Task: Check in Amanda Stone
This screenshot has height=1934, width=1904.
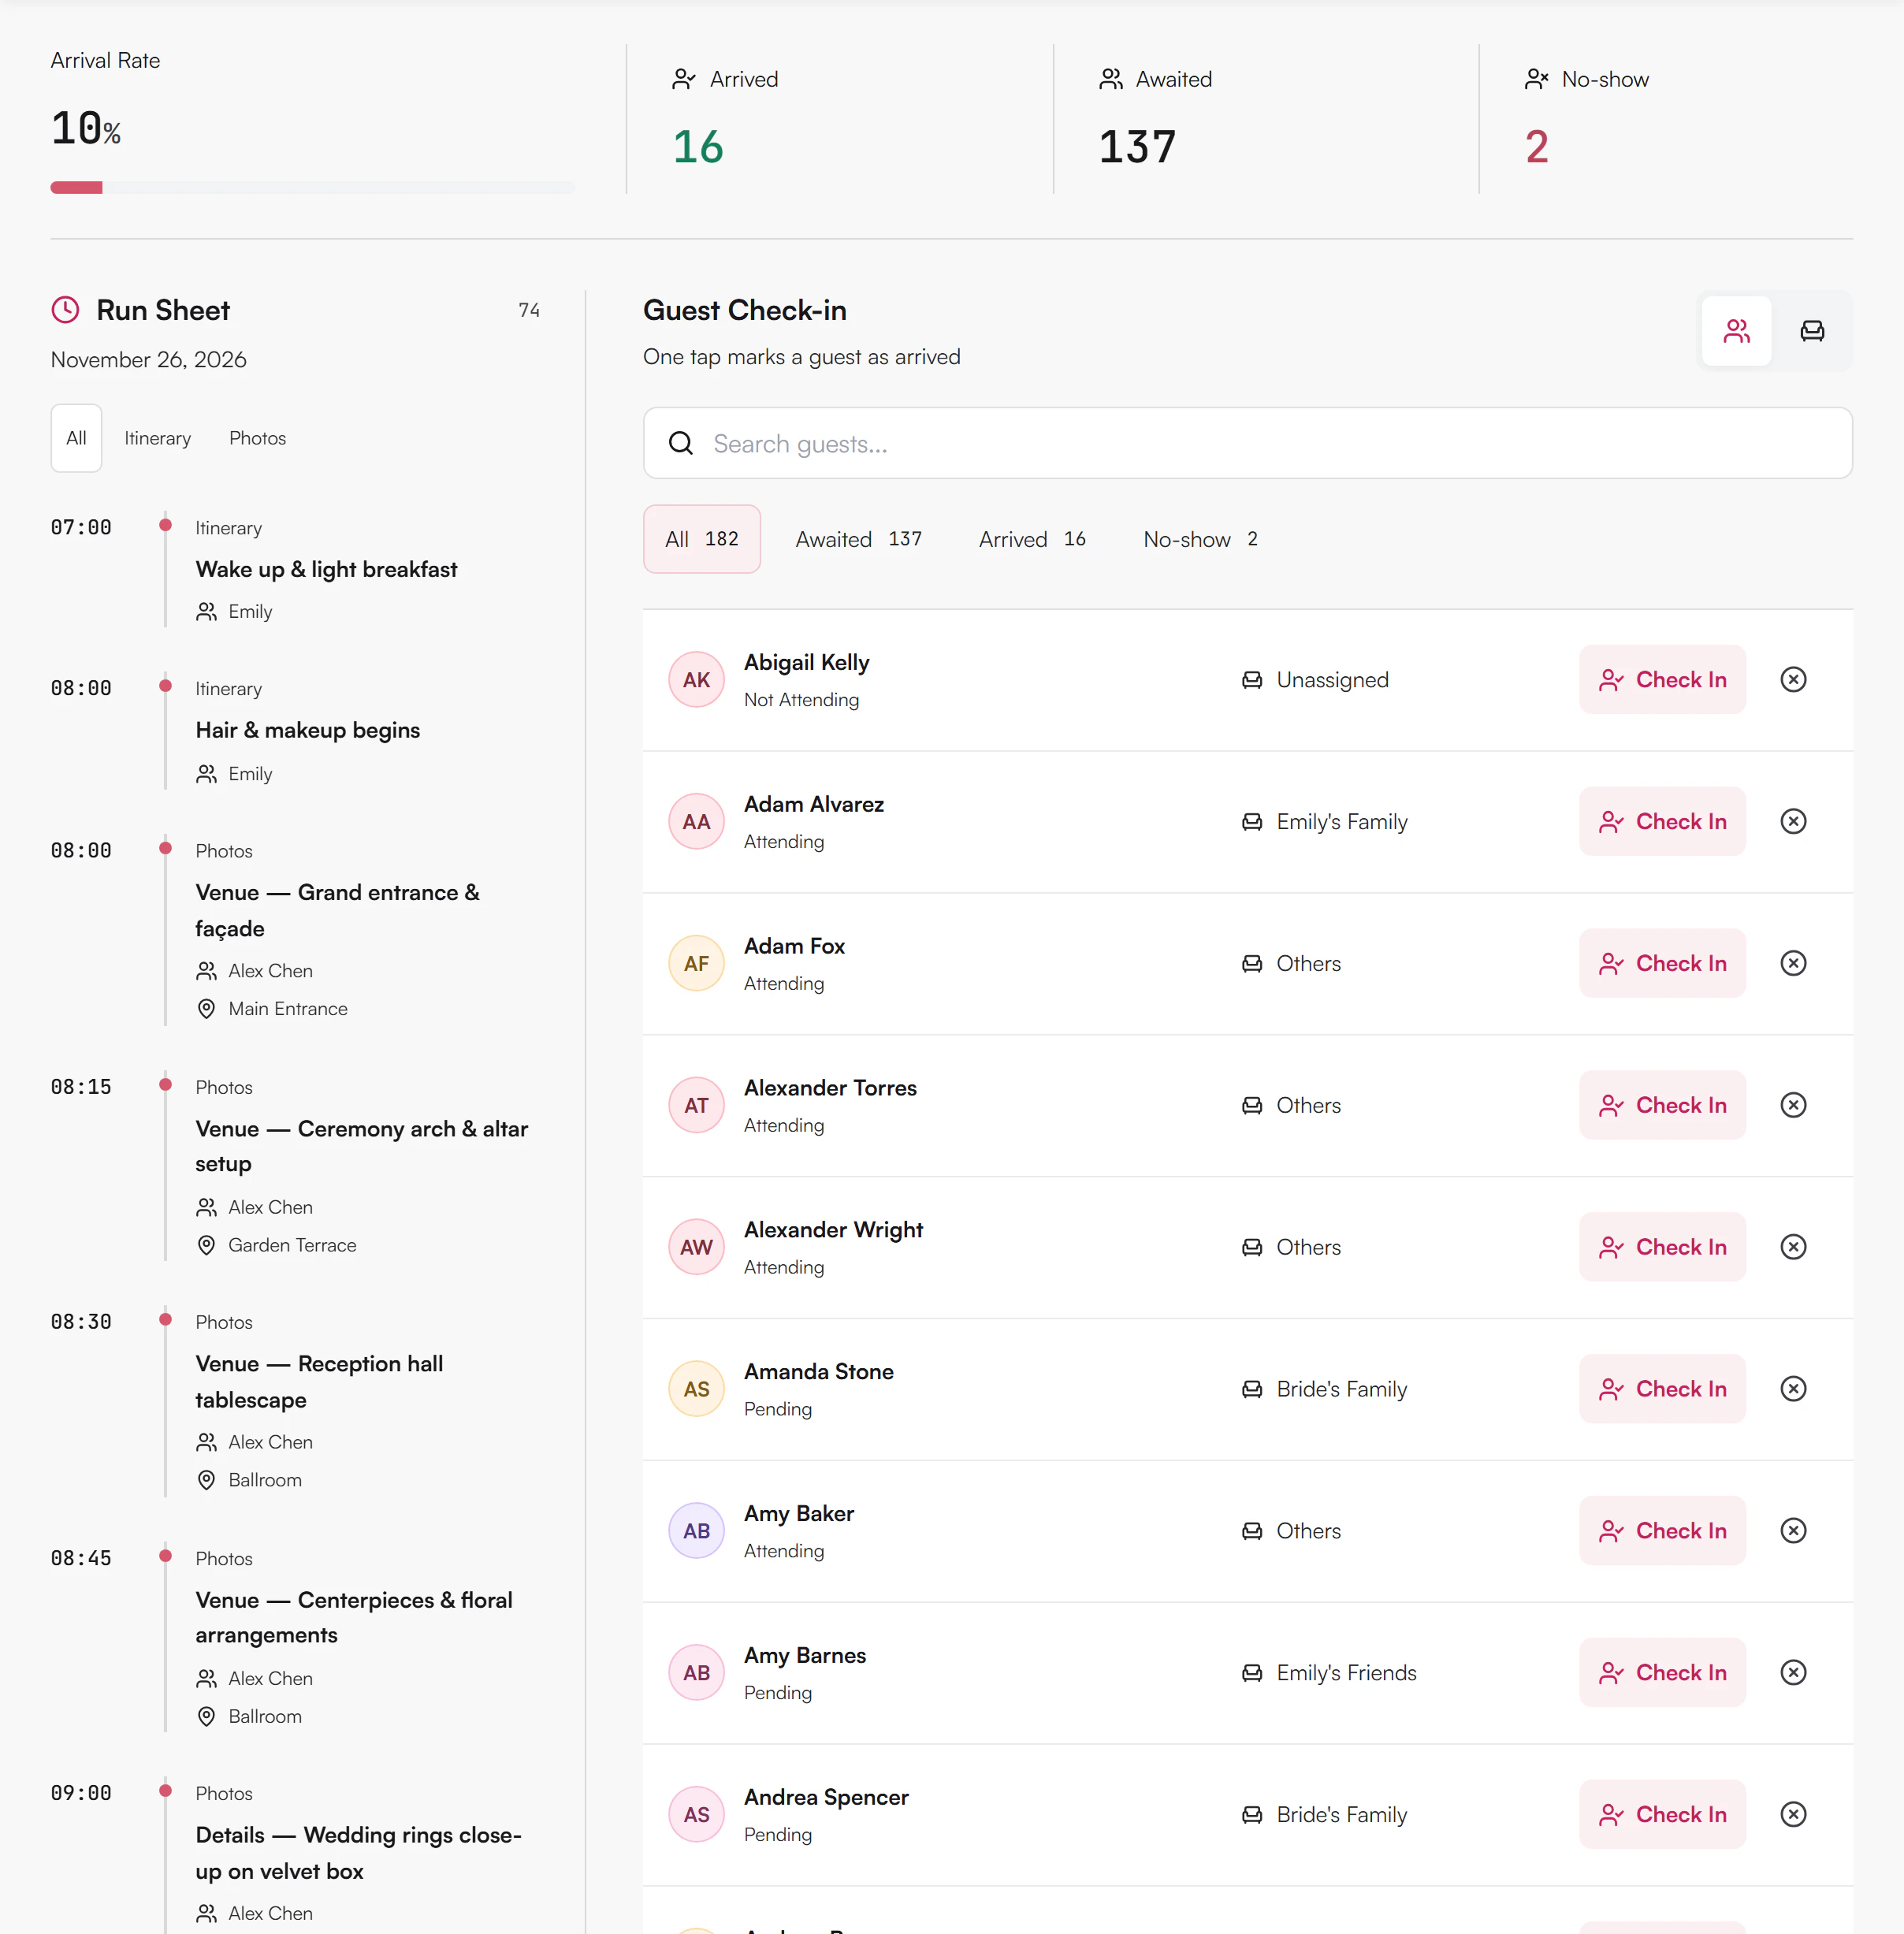Action: point(1662,1390)
